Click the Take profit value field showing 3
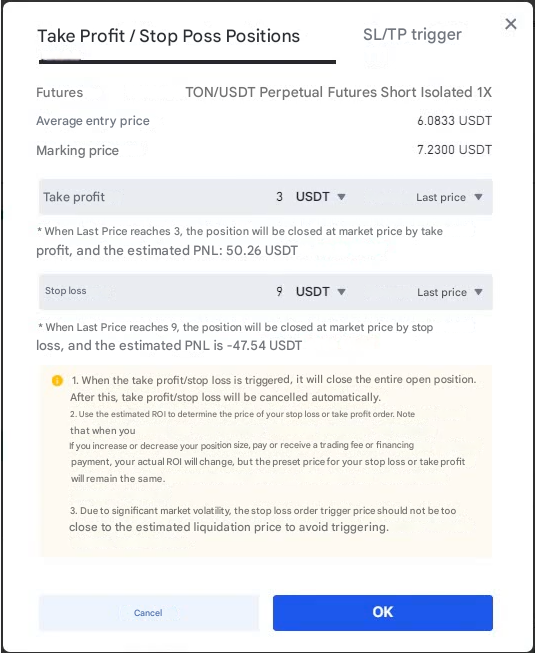 coord(279,197)
